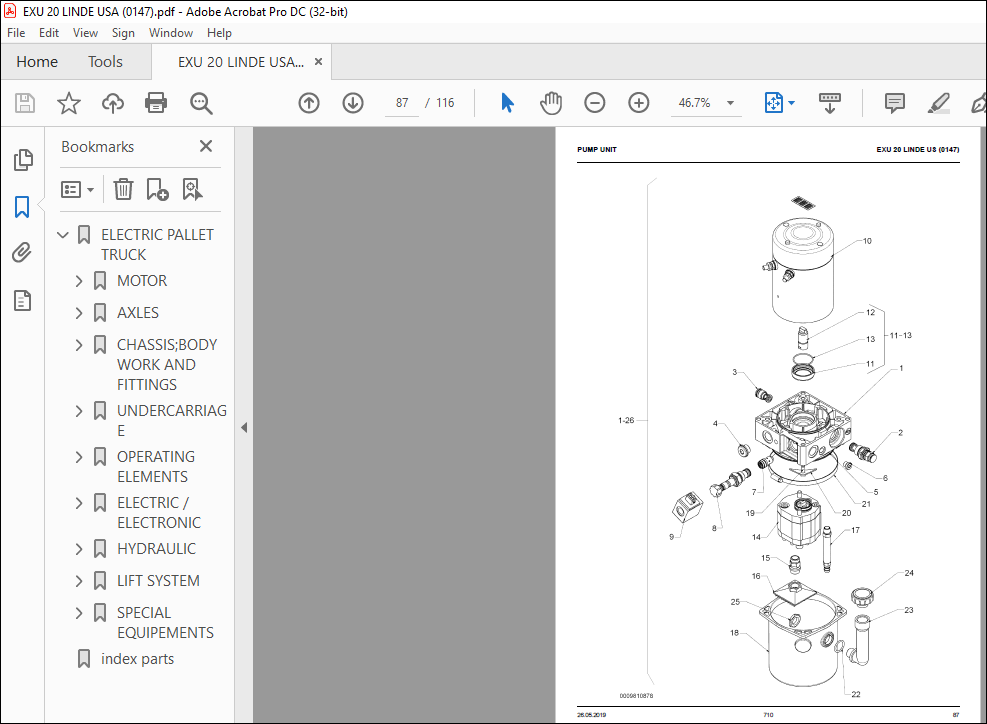Screen dimensions: 987x724
Task: Activate the Hand pan tool
Action: point(551,103)
